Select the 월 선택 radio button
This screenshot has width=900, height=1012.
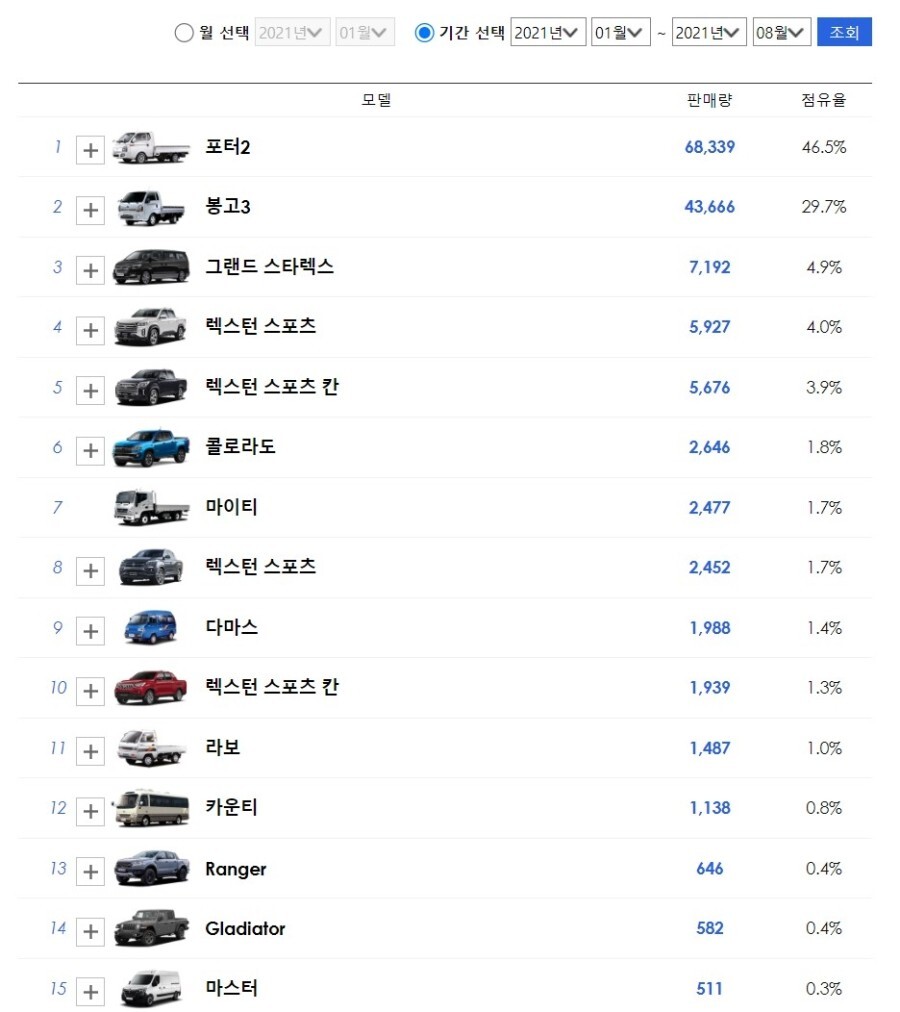184,32
